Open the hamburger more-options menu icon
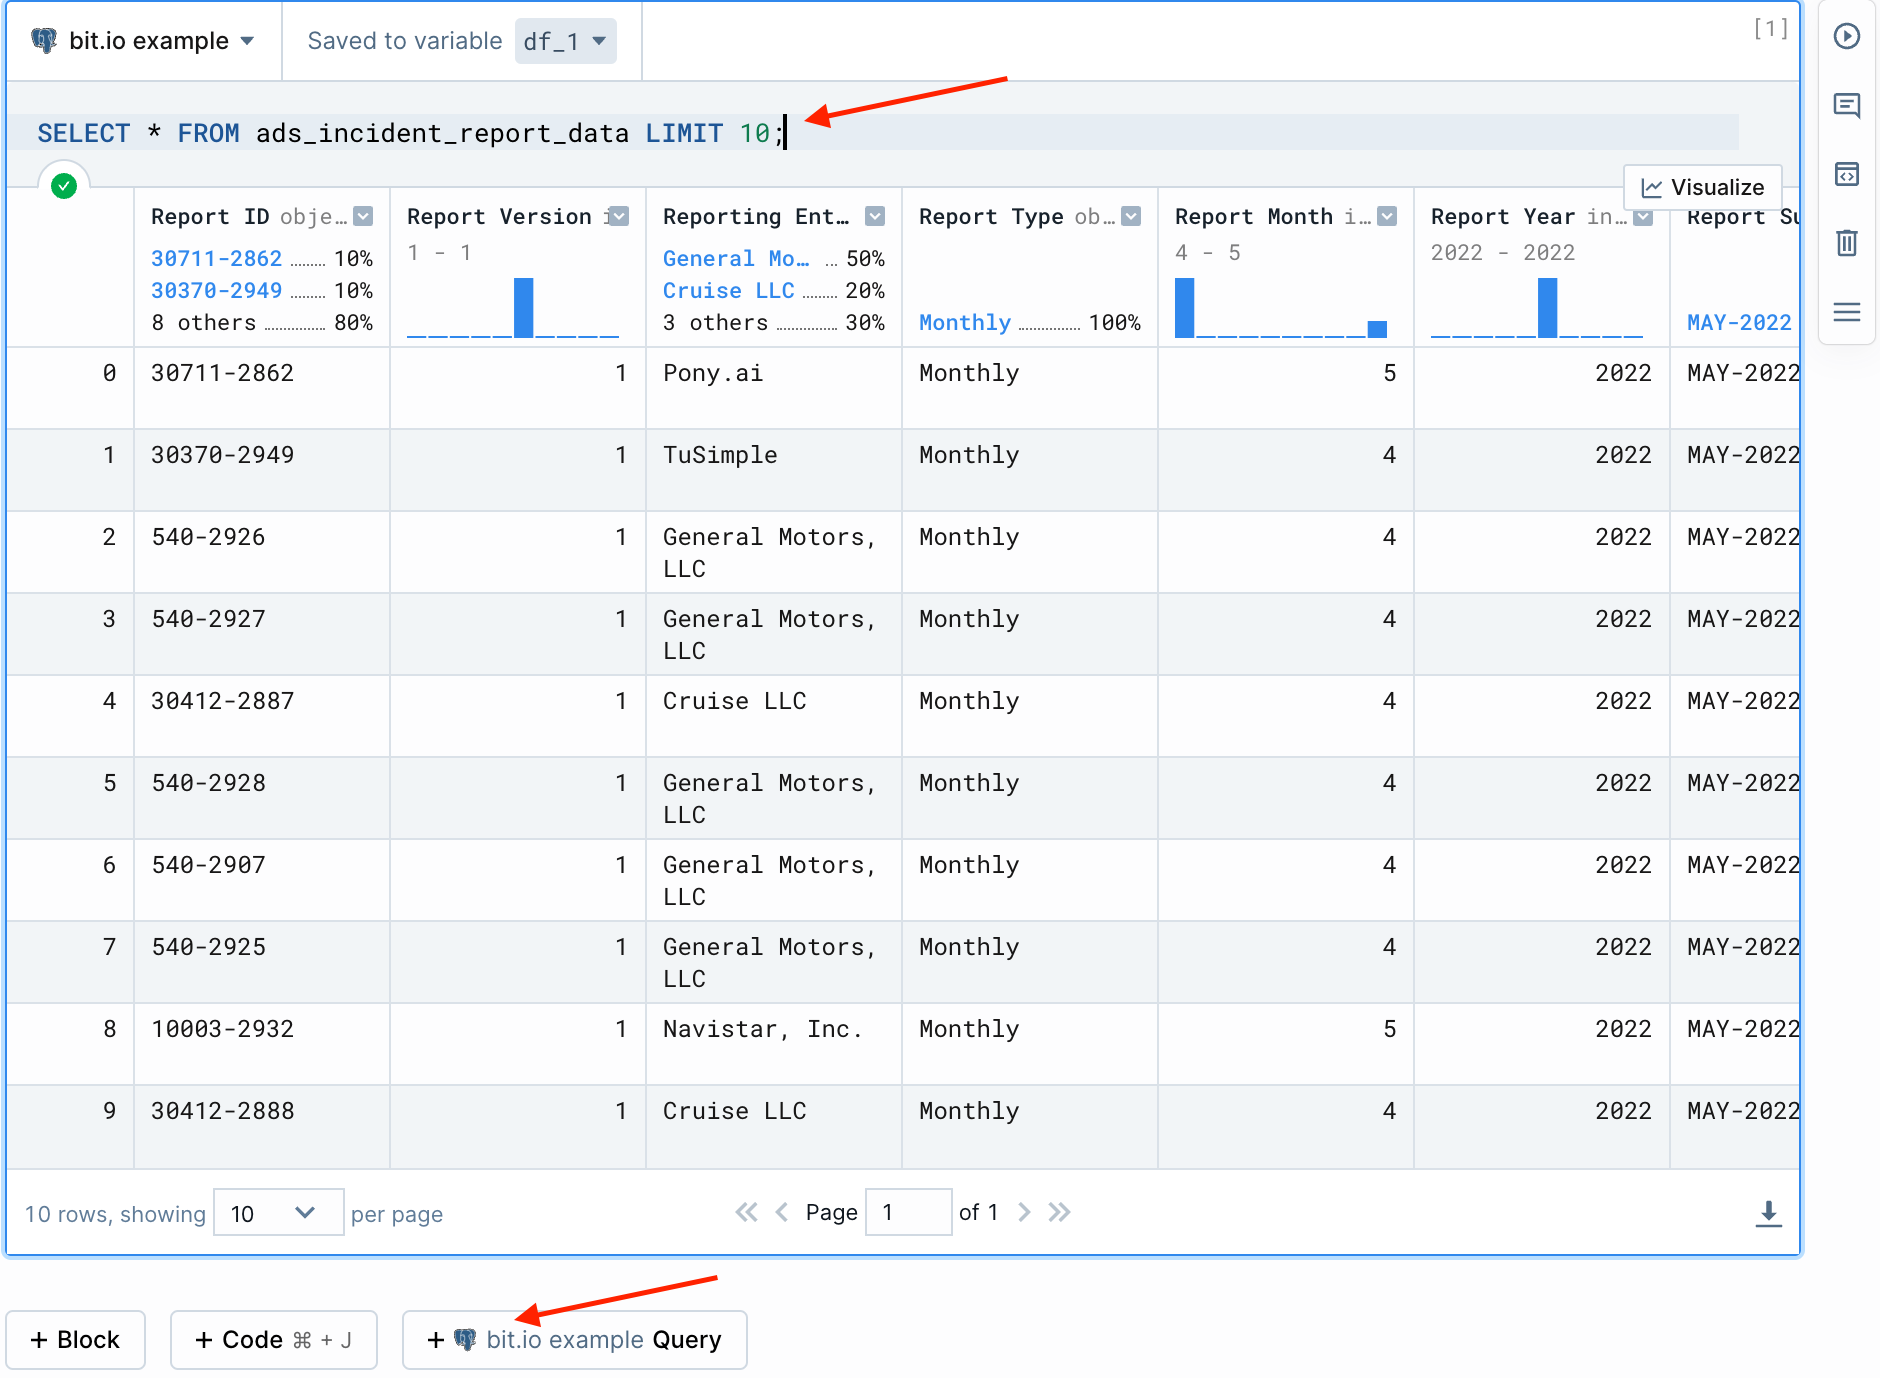This screenshot has height=1378, width=1880. coord(1846,312)
